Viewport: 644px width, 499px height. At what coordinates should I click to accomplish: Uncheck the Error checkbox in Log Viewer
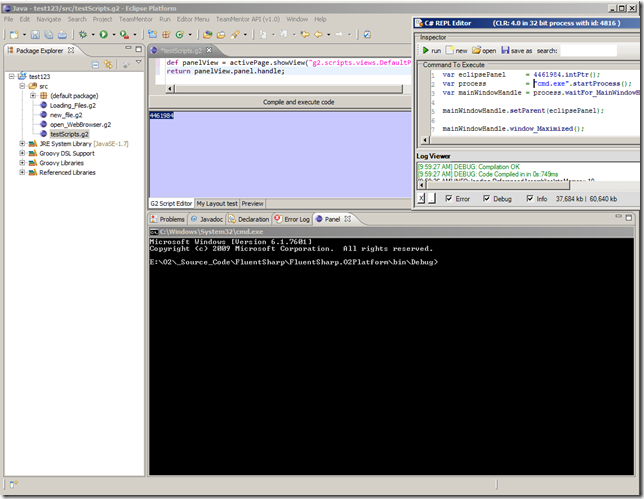[x=447, y=198]
